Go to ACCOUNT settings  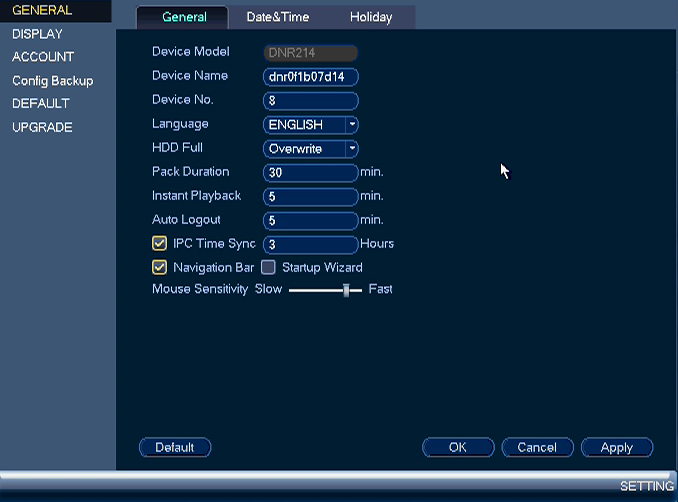coord(43,57)
